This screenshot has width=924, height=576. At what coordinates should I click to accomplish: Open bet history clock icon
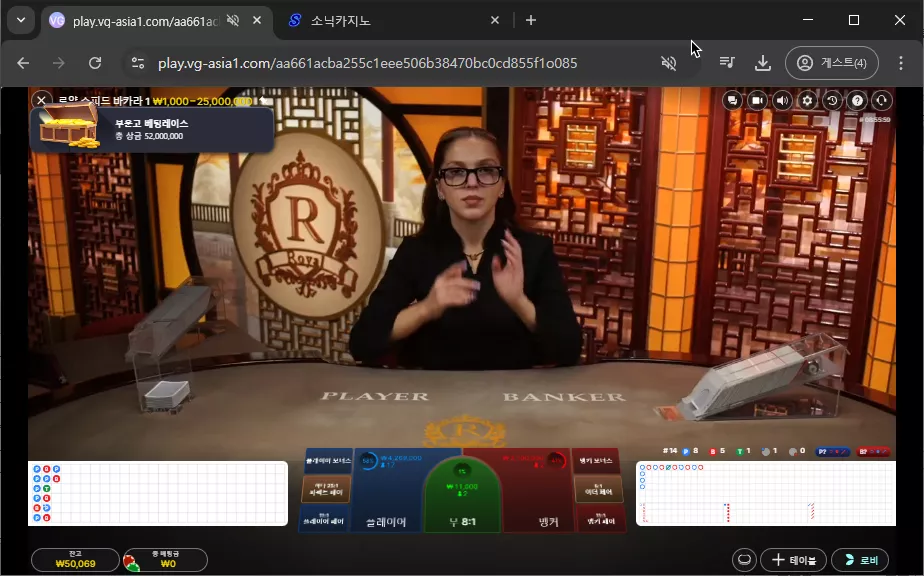tap(832, 101)
